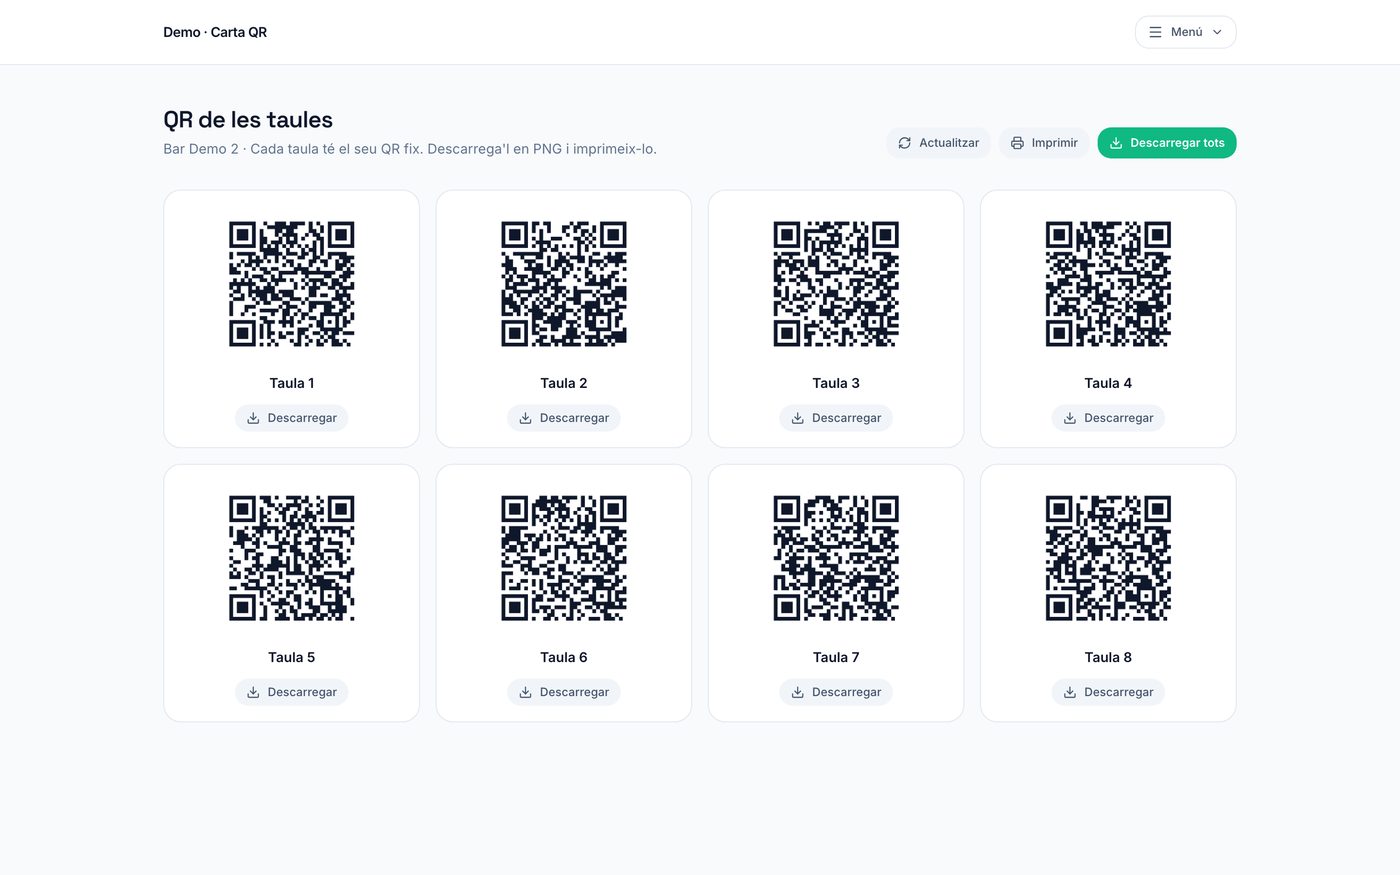Click the Taula 3 label
The width and height of the screenshot is (1400, 875).
(x=836, y=383)
